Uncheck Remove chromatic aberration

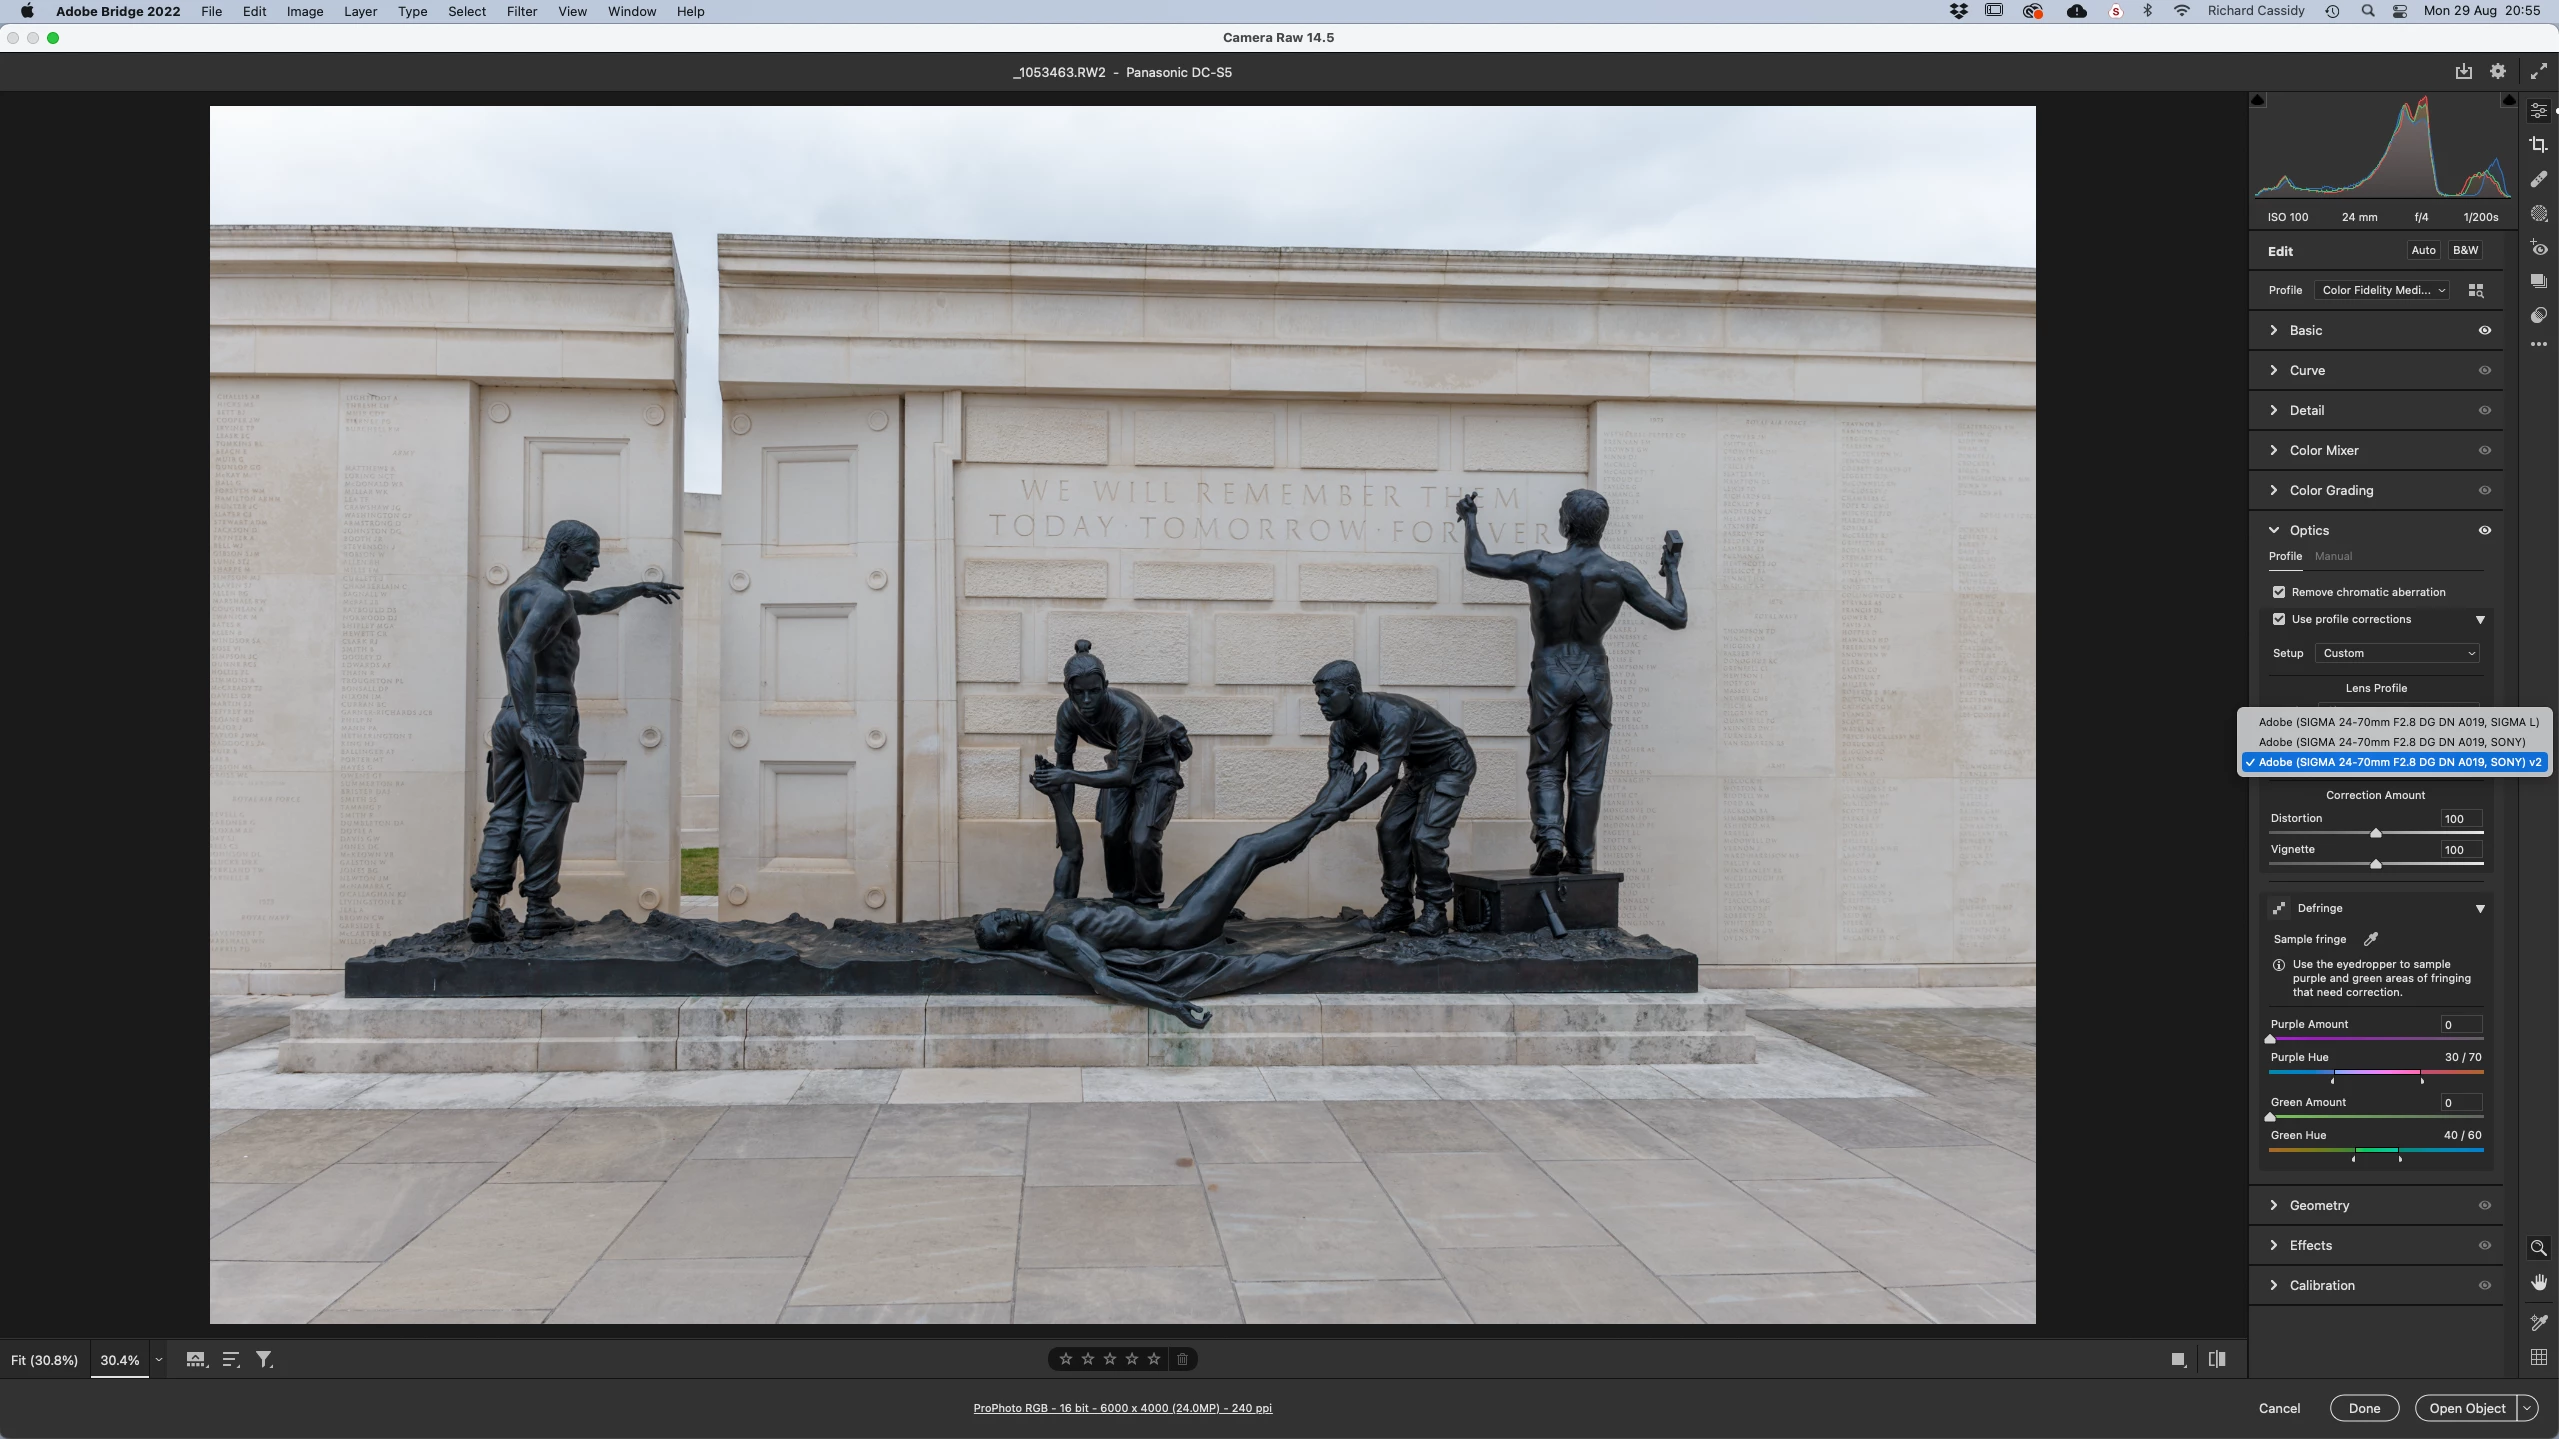2279,592
